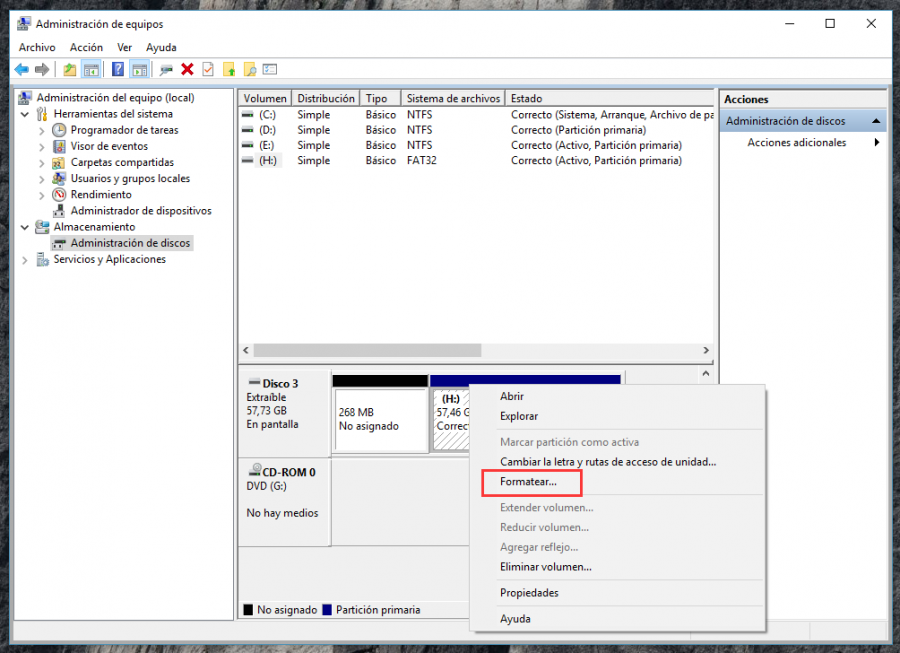Click Propiedades in the context menu
The width and height of the screenshot is (900, 653).
tap(529, 593)
